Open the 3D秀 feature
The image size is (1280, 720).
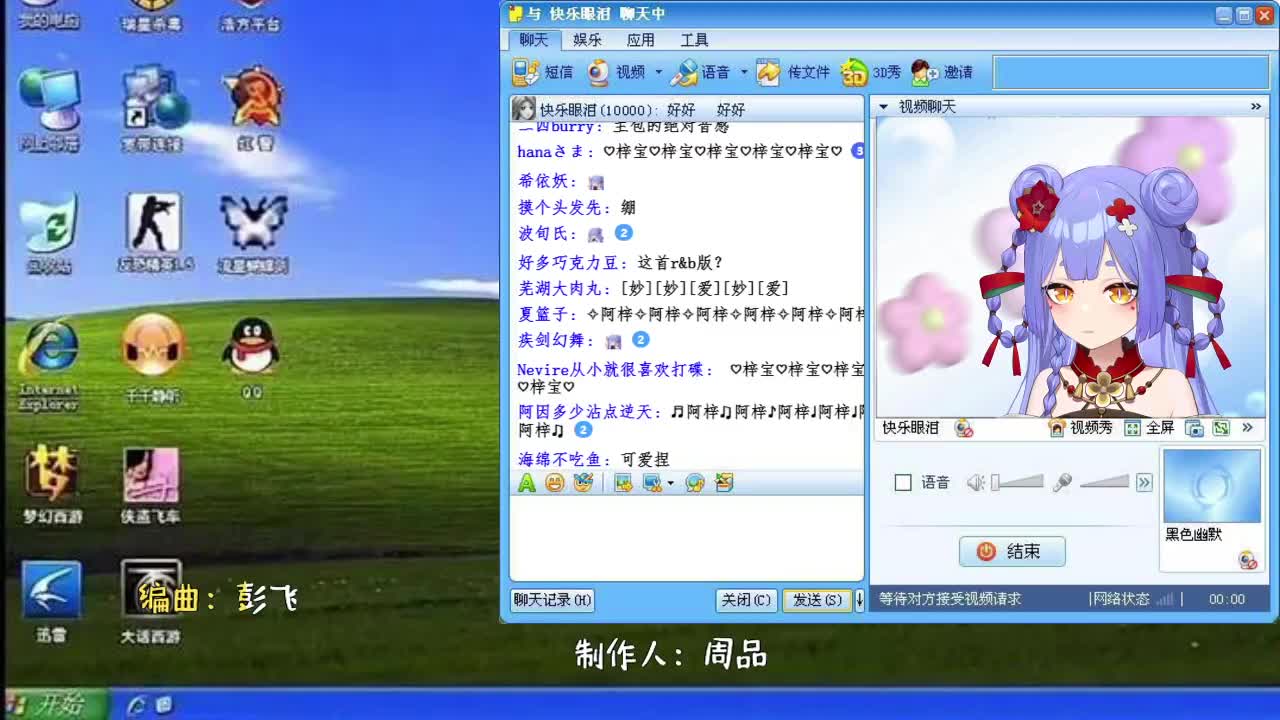click(x=870, y=72)
